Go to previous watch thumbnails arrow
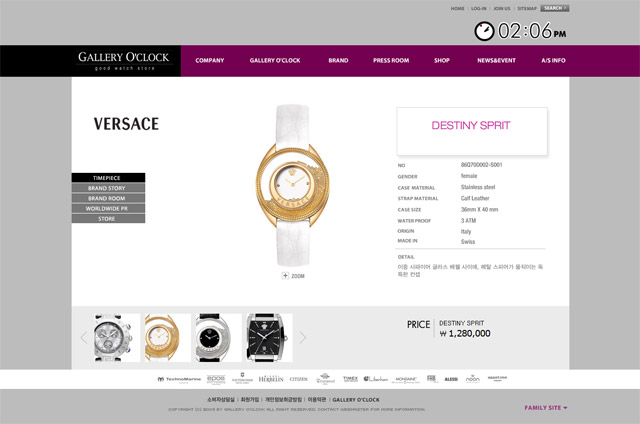Viewport: 640px width, 424px height. (84, 337)
